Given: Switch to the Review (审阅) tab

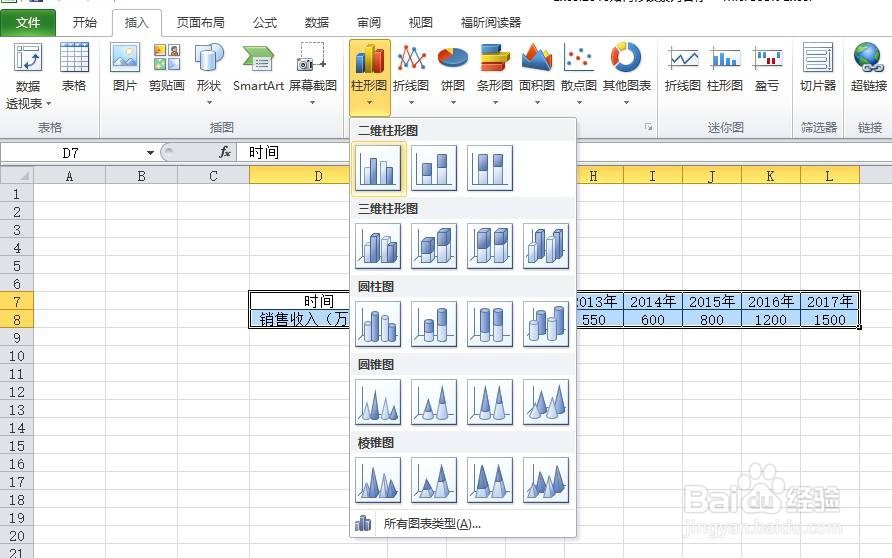Looking at the screenshot, I should (x=369, y=23).
